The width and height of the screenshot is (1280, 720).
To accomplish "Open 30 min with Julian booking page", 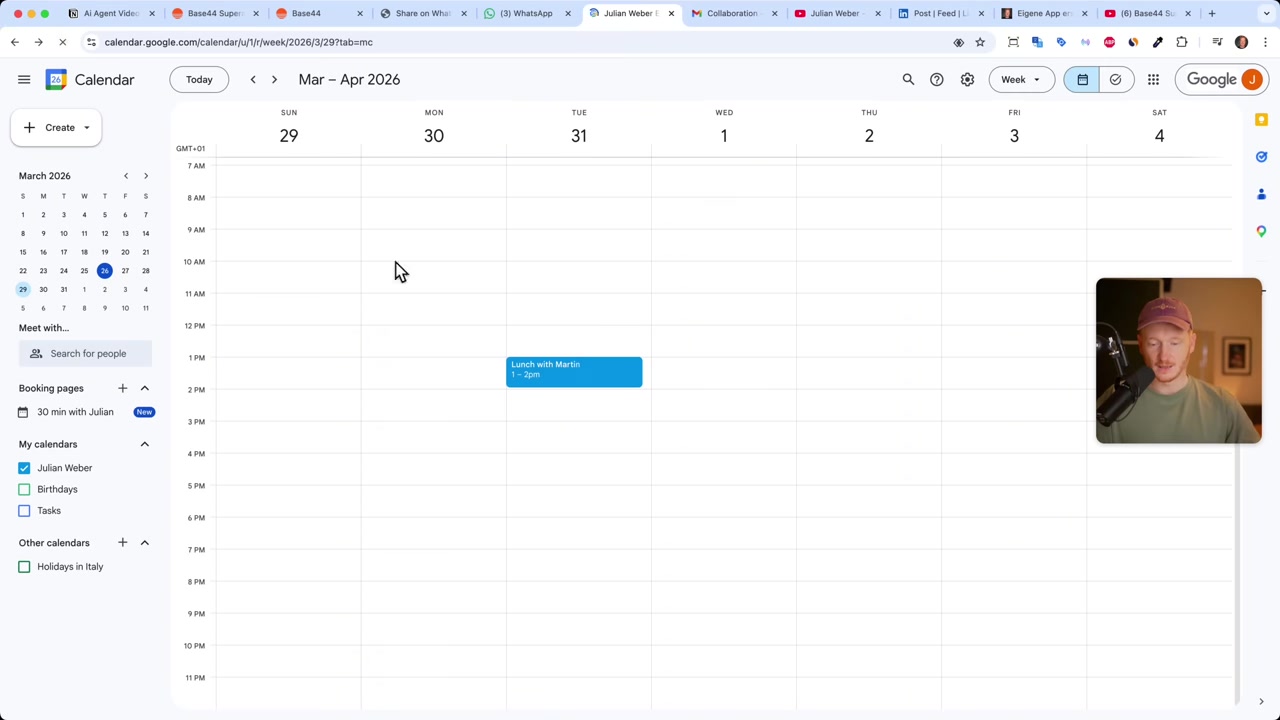I will coord(75,412).
